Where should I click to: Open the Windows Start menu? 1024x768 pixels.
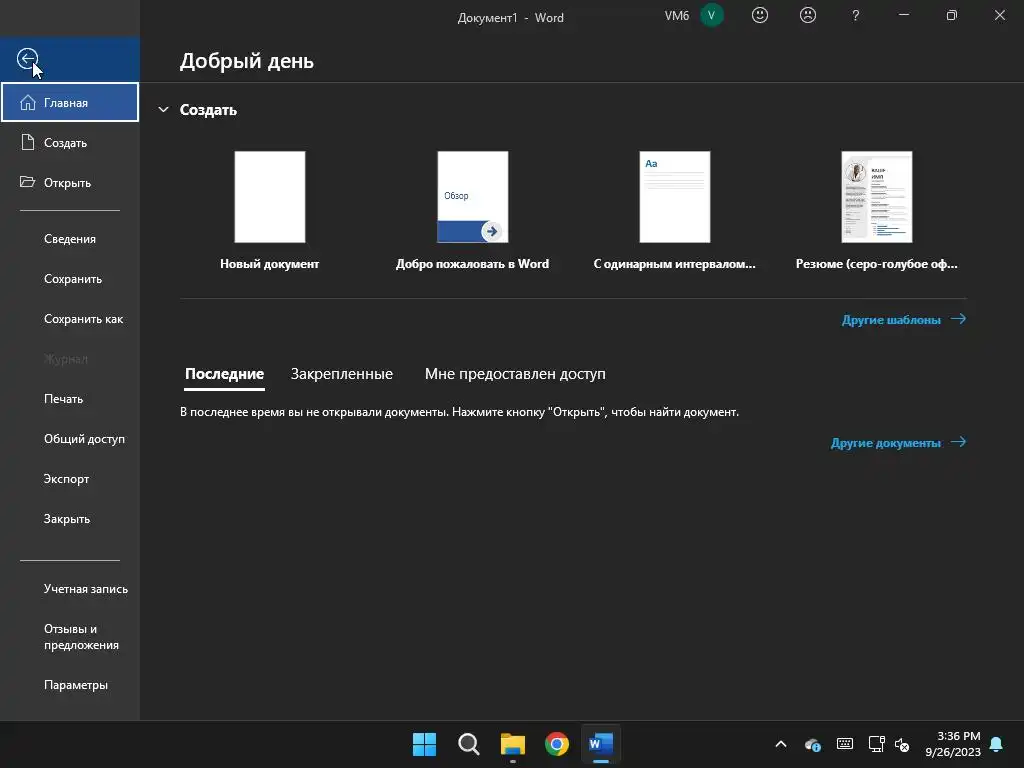(424, 744)
